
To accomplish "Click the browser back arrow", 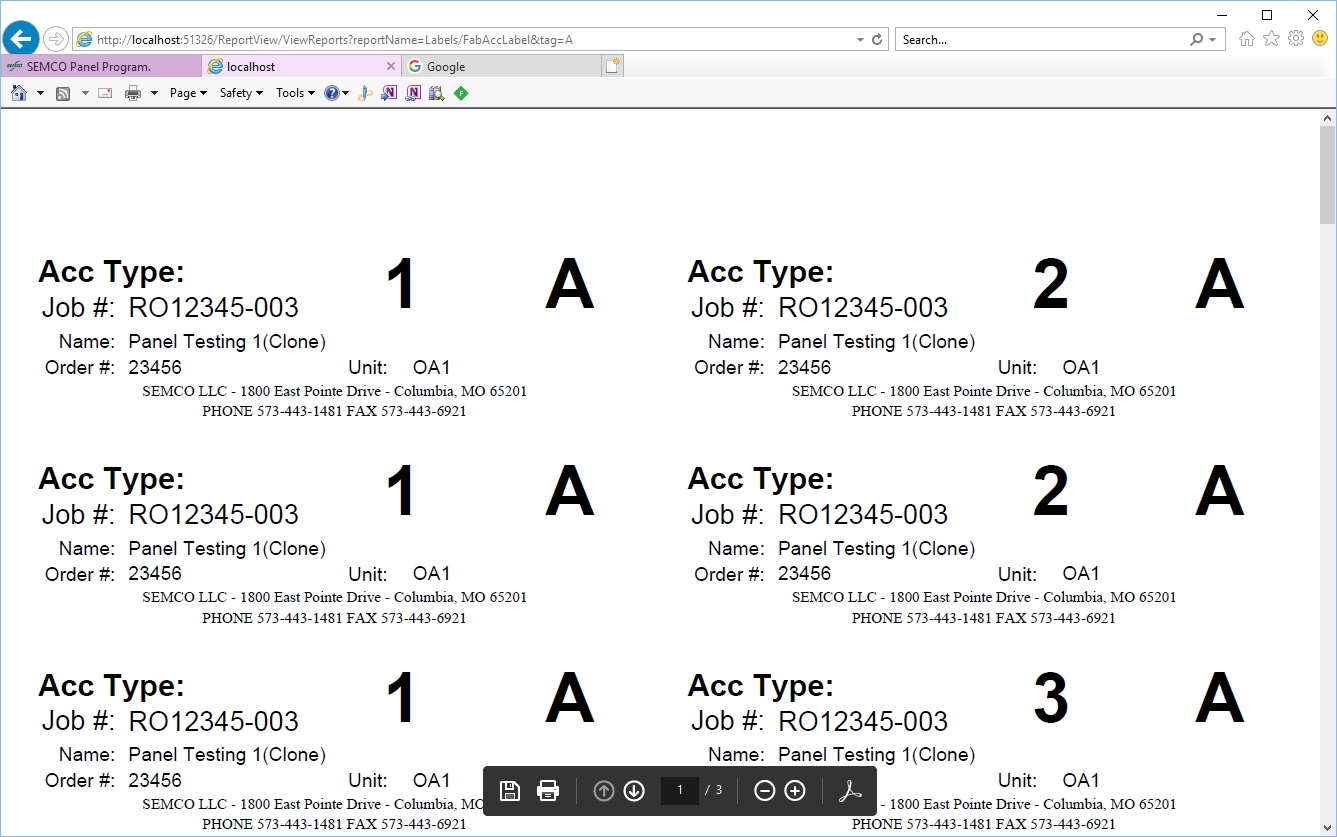I will 21,39.
